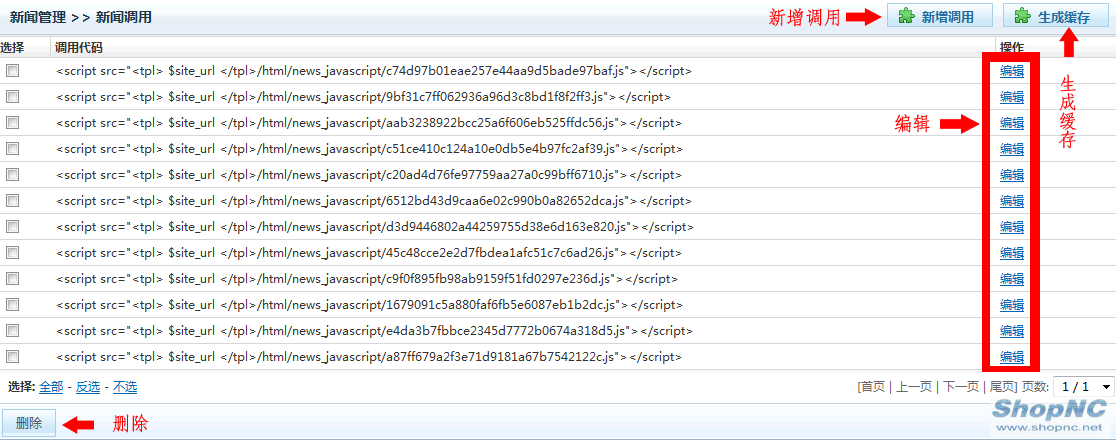Open 编辑 link for the c74d97b01eae row
1116x442 pixels.
1011,70
